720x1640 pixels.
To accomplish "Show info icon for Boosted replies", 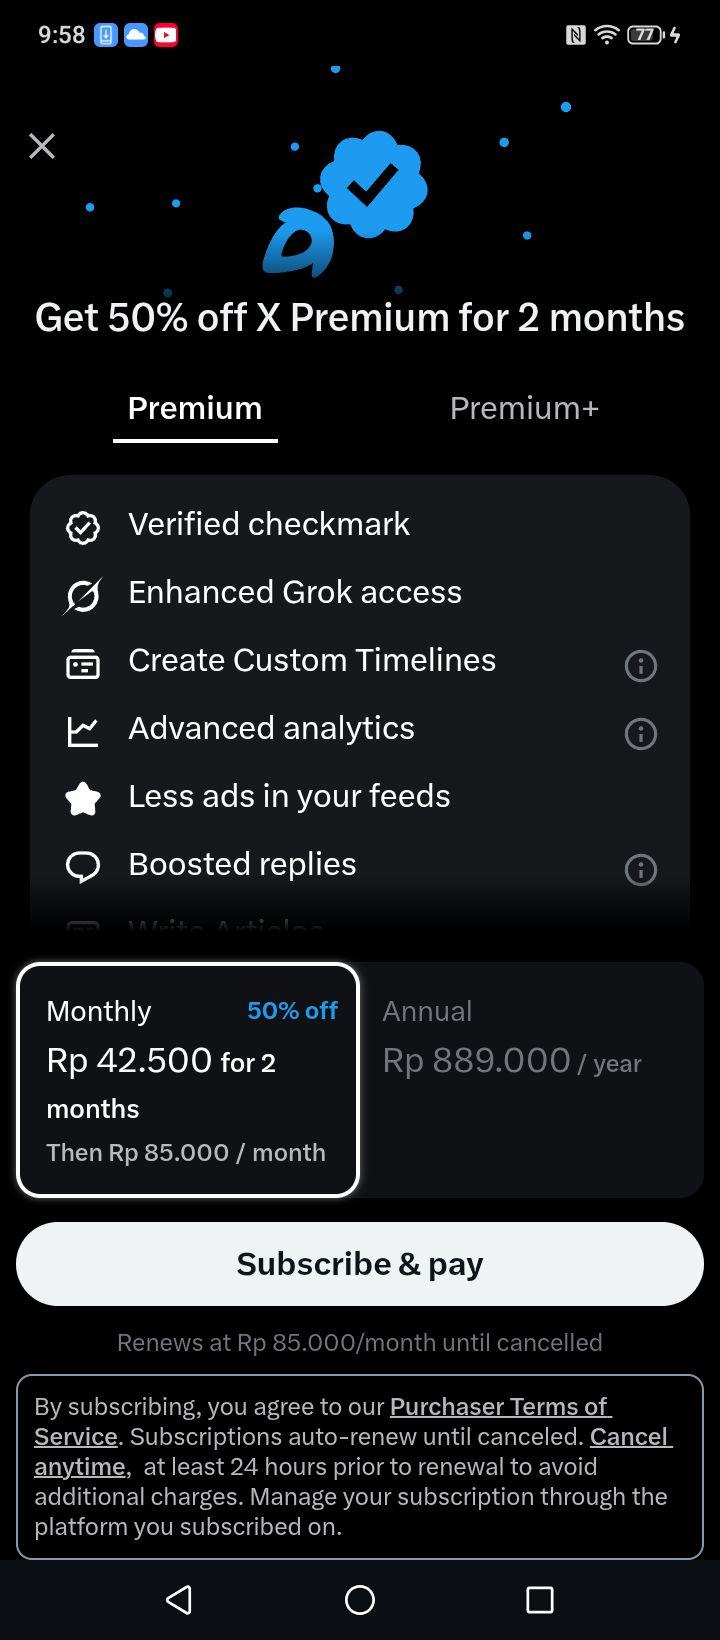I will (x=641, y=869).
